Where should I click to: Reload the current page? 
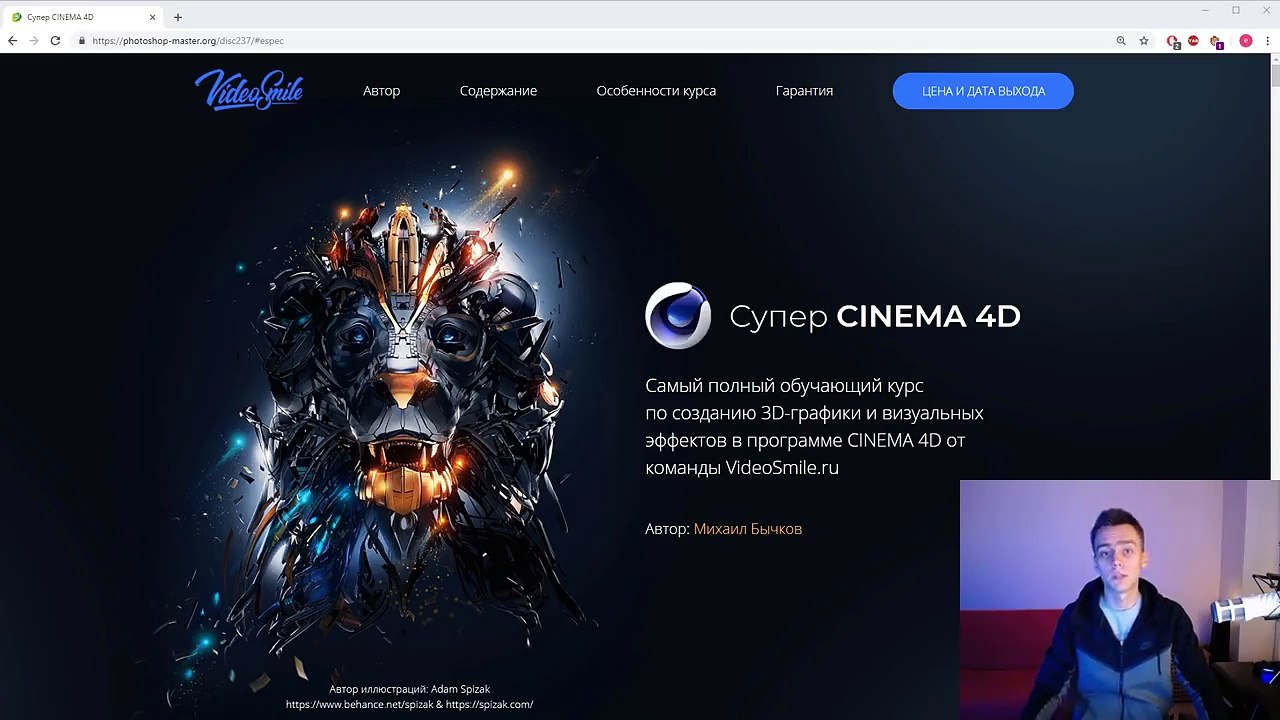[56, 41]
